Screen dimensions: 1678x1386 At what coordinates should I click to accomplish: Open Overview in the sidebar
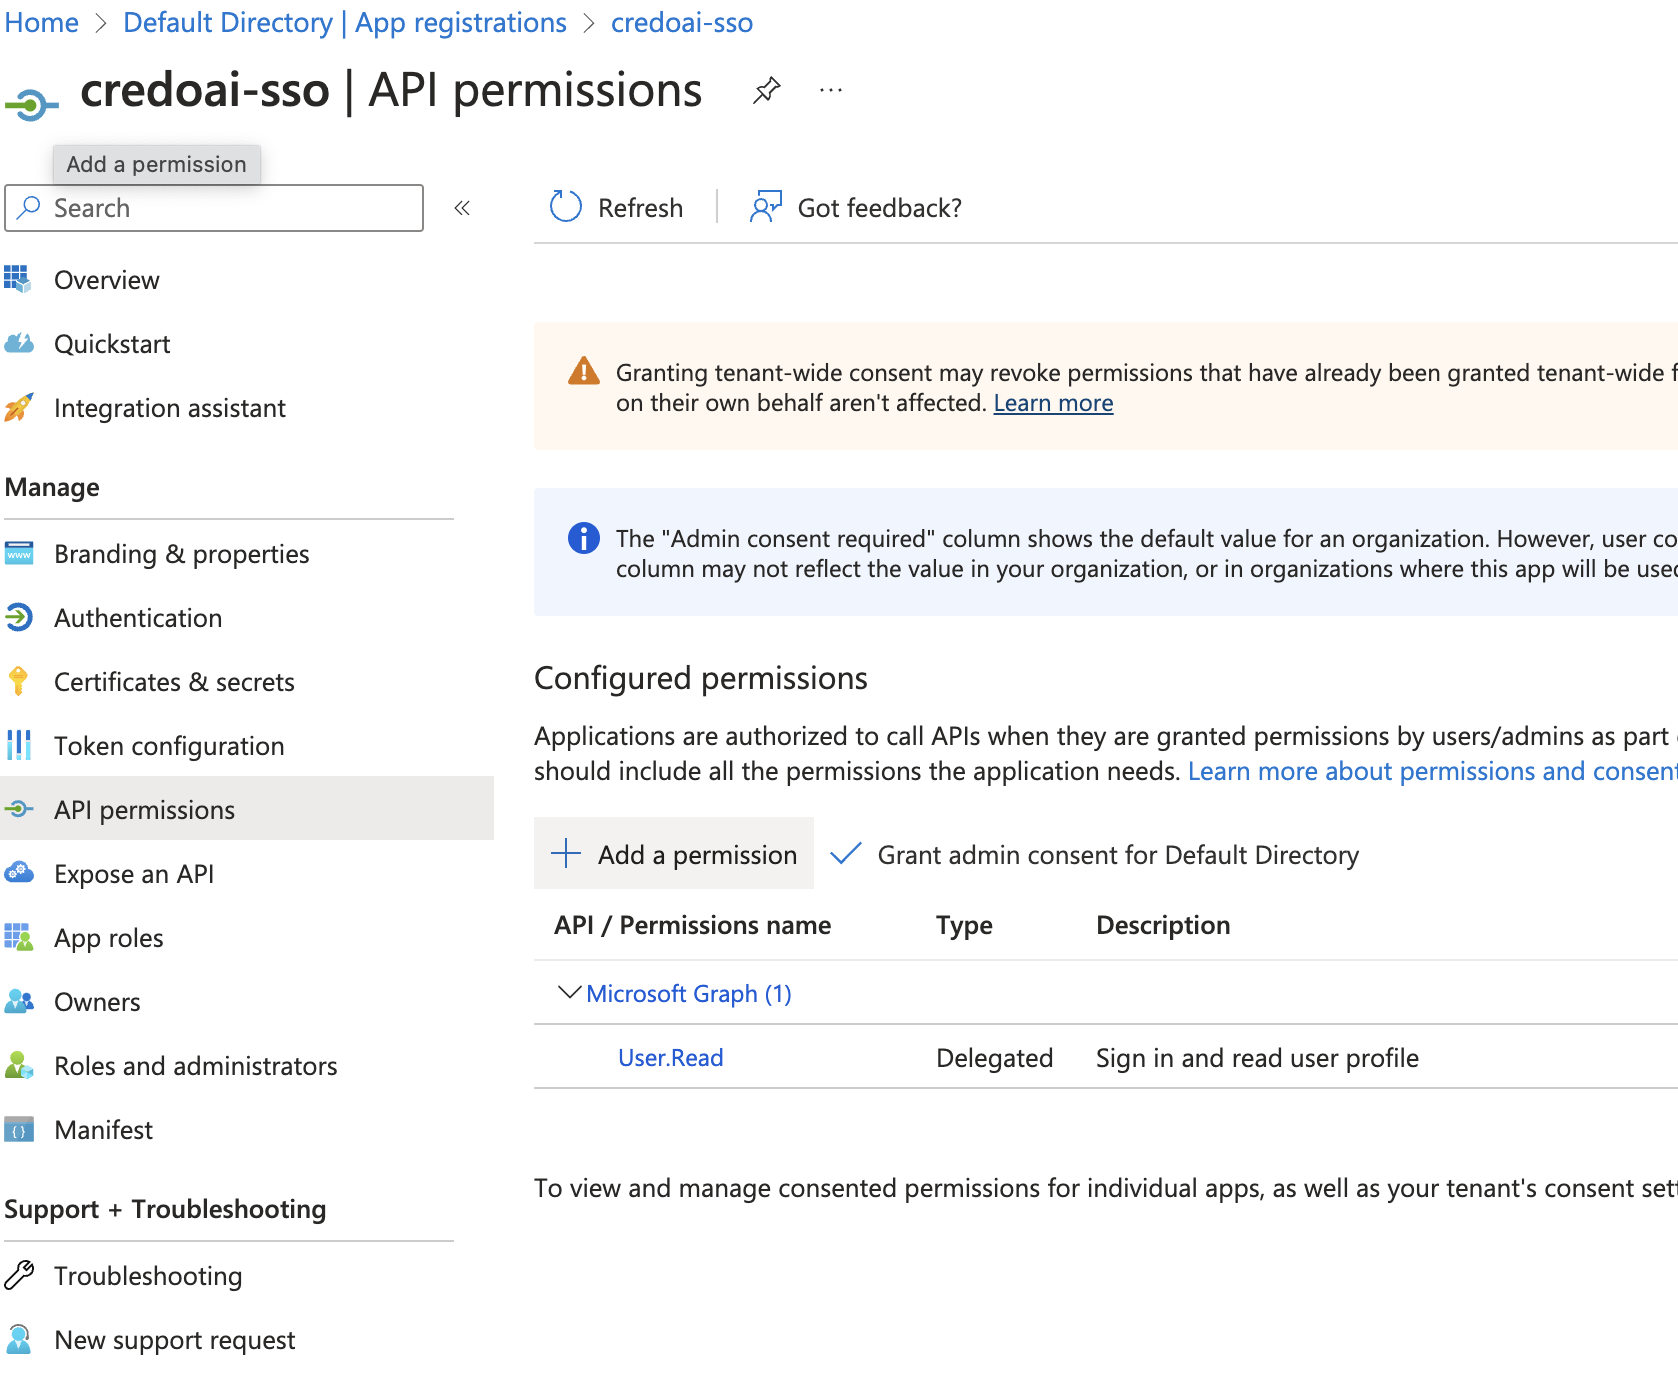point(106,280)
